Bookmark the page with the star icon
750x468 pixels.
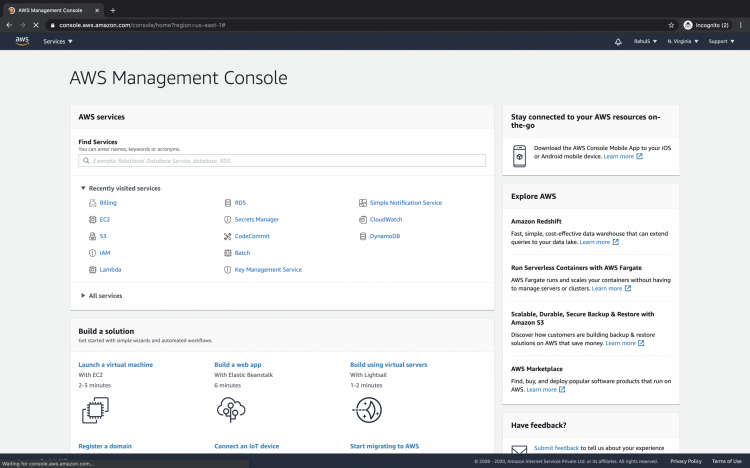pyautogui.click(x=671, y=25)
